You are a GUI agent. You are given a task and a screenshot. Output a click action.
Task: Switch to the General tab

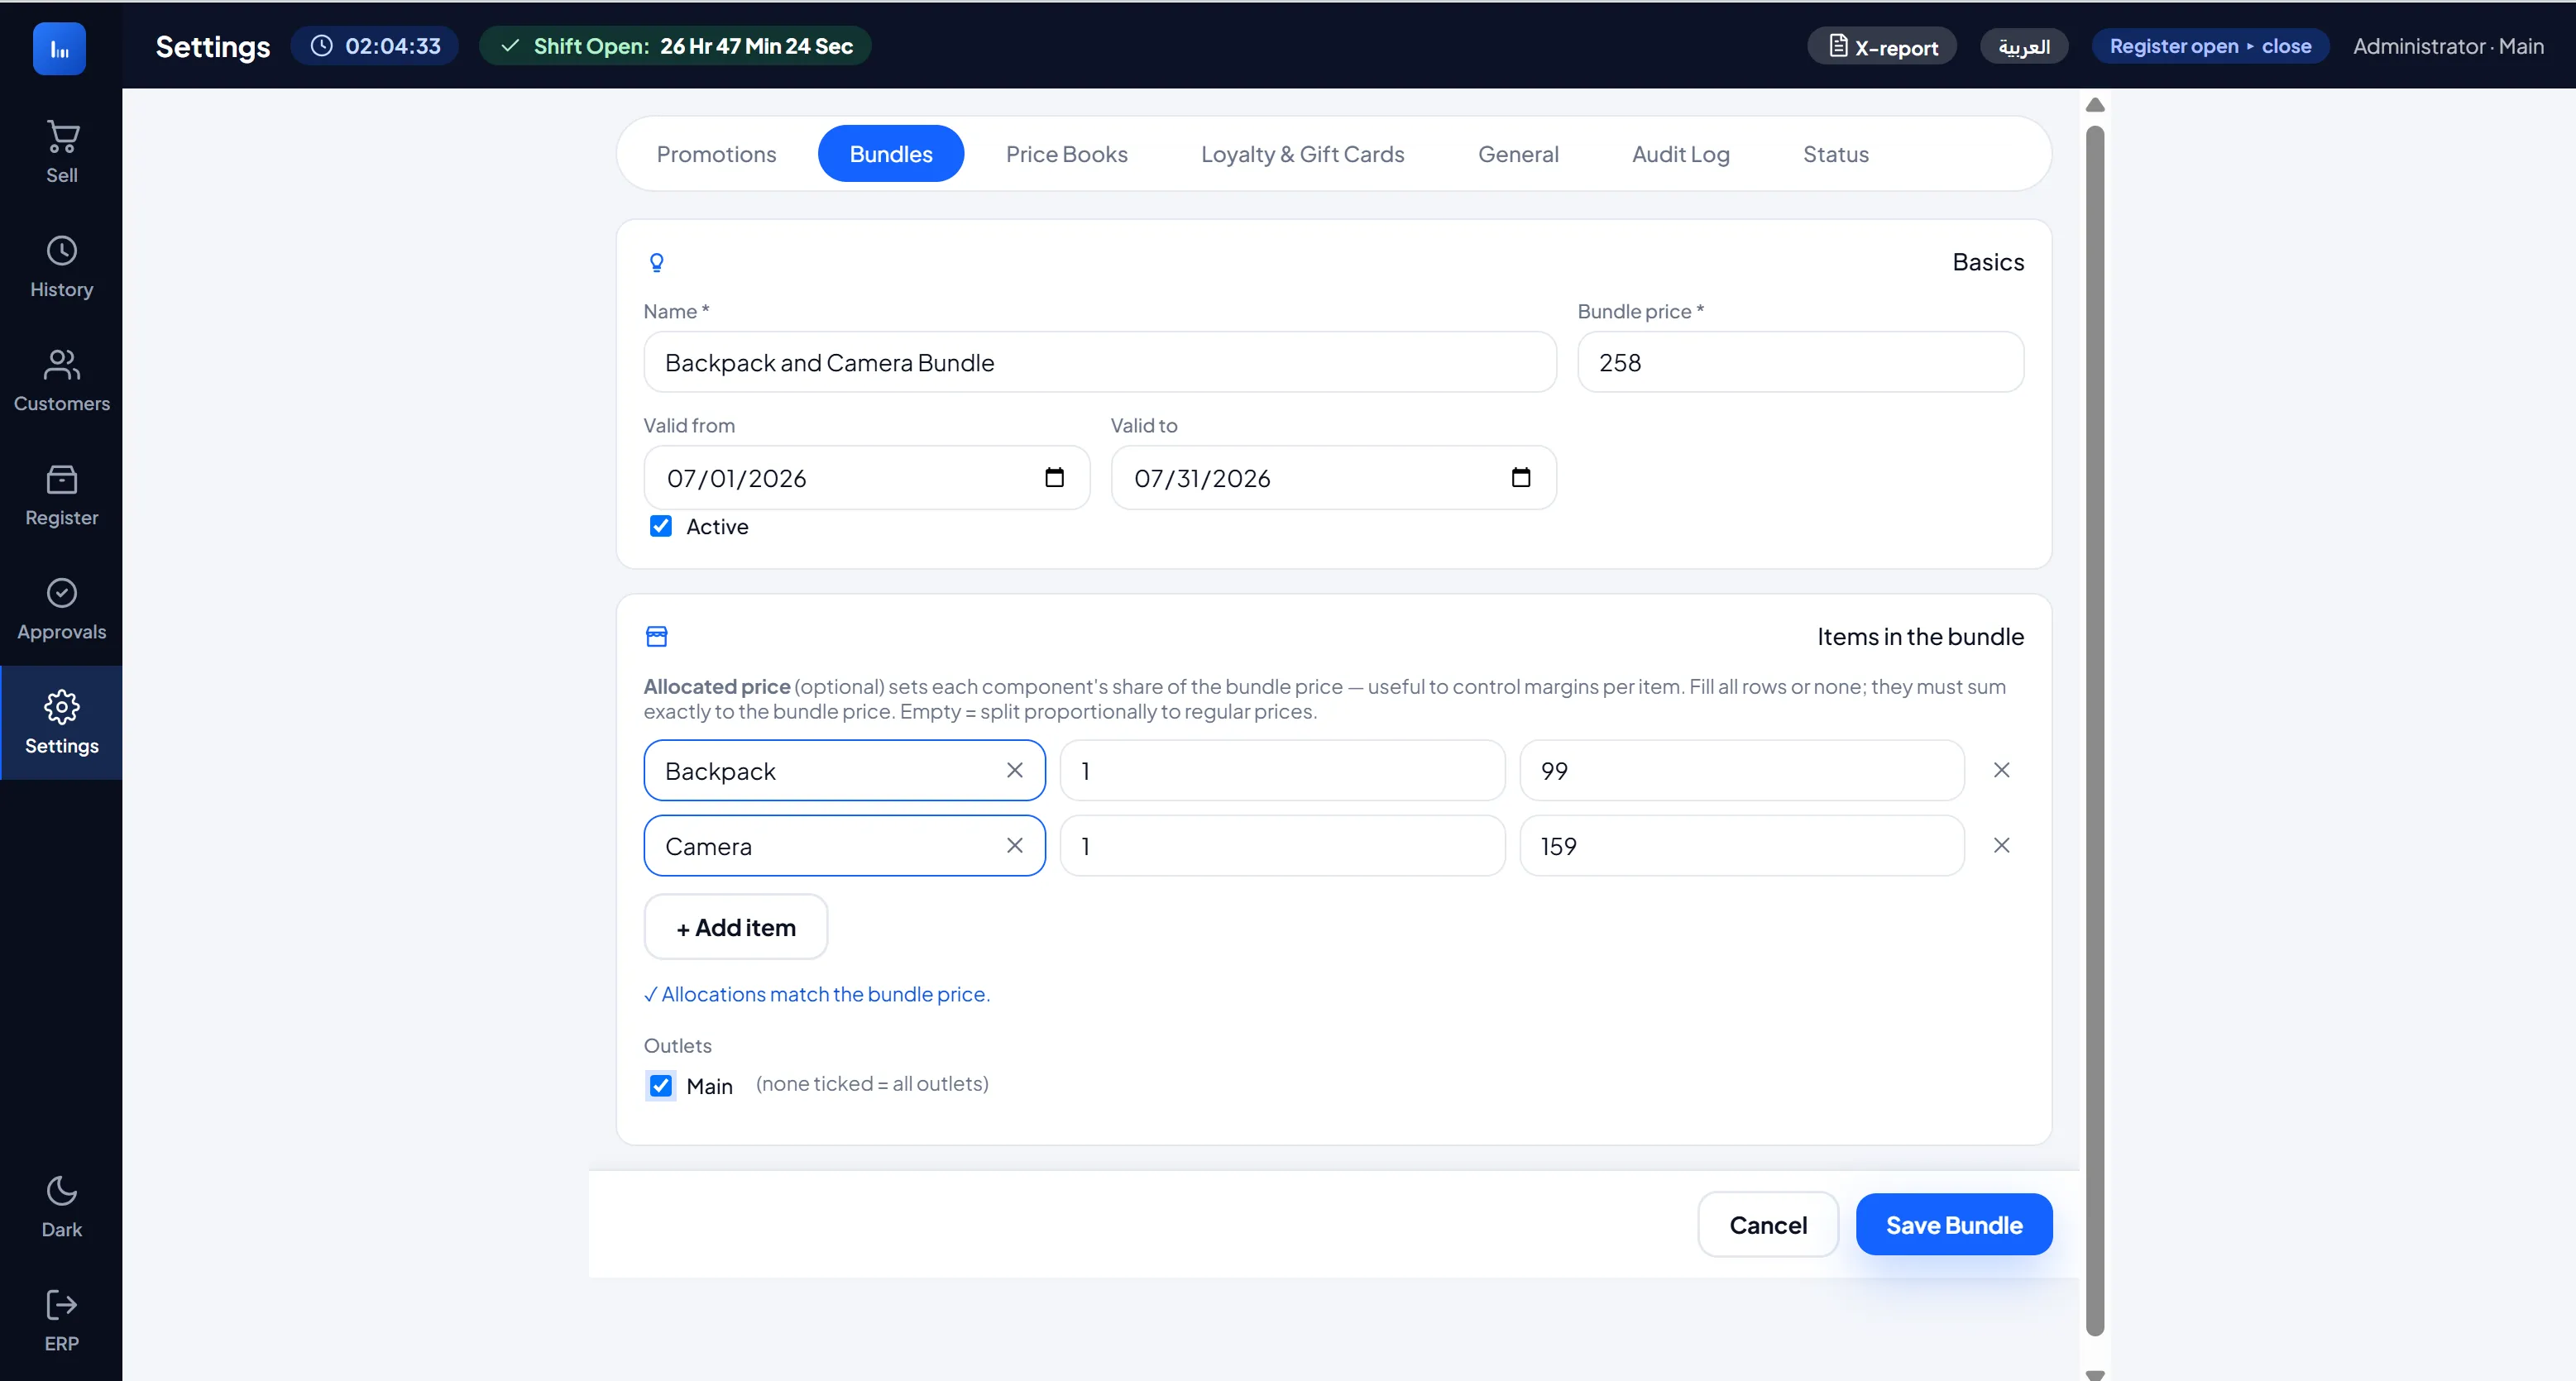pyautogui.click(x=1518, y=154)
